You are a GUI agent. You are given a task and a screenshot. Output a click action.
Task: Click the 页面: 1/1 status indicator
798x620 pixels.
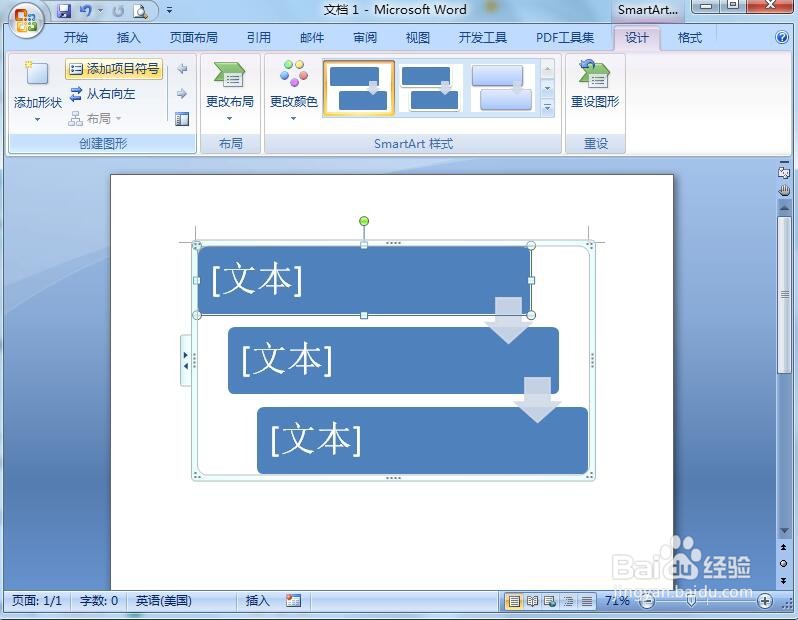[37, 601]
